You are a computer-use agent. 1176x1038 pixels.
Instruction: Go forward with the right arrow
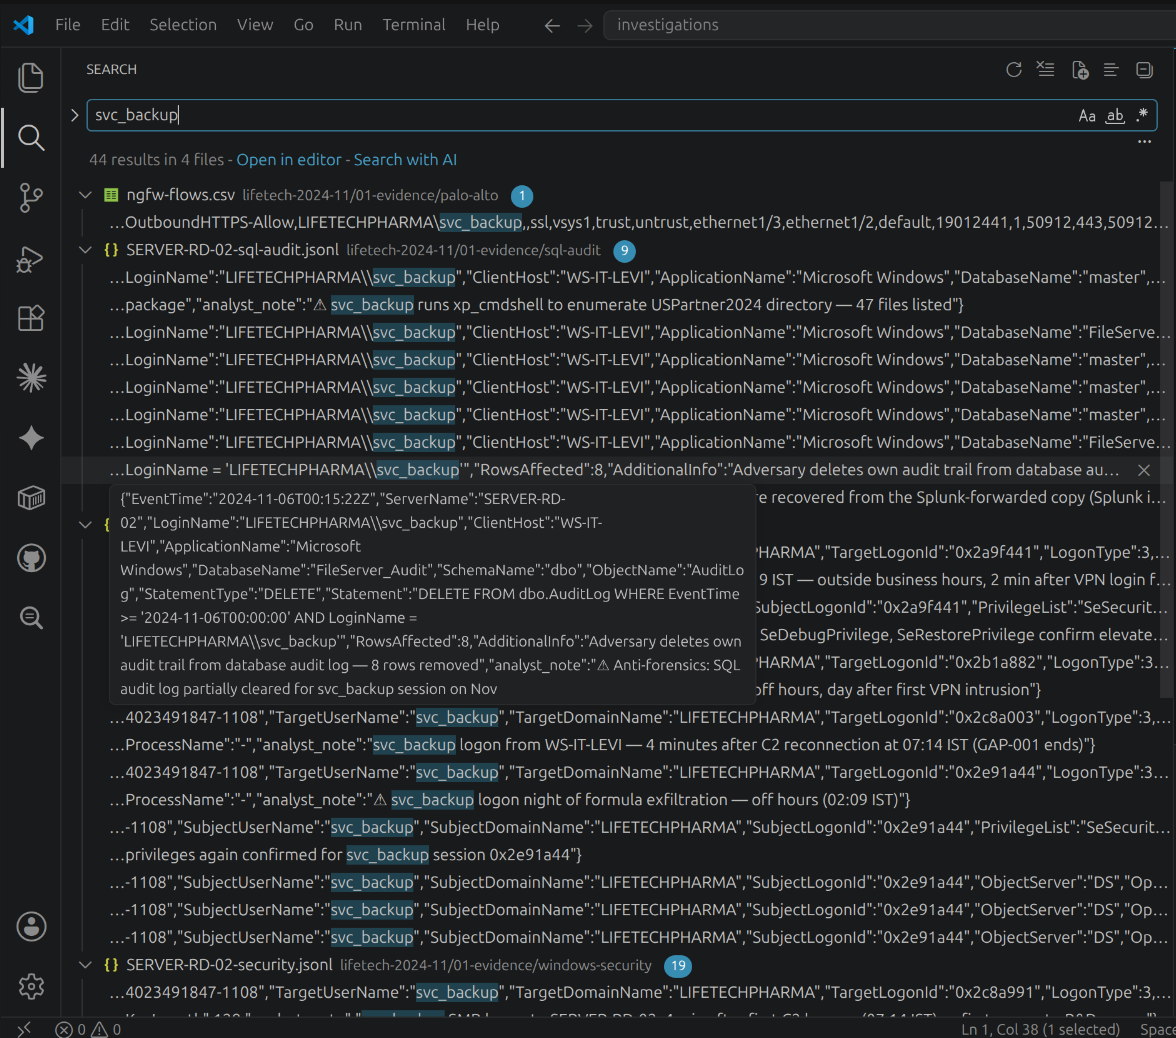pyautogui.click(x=585, y=26)
